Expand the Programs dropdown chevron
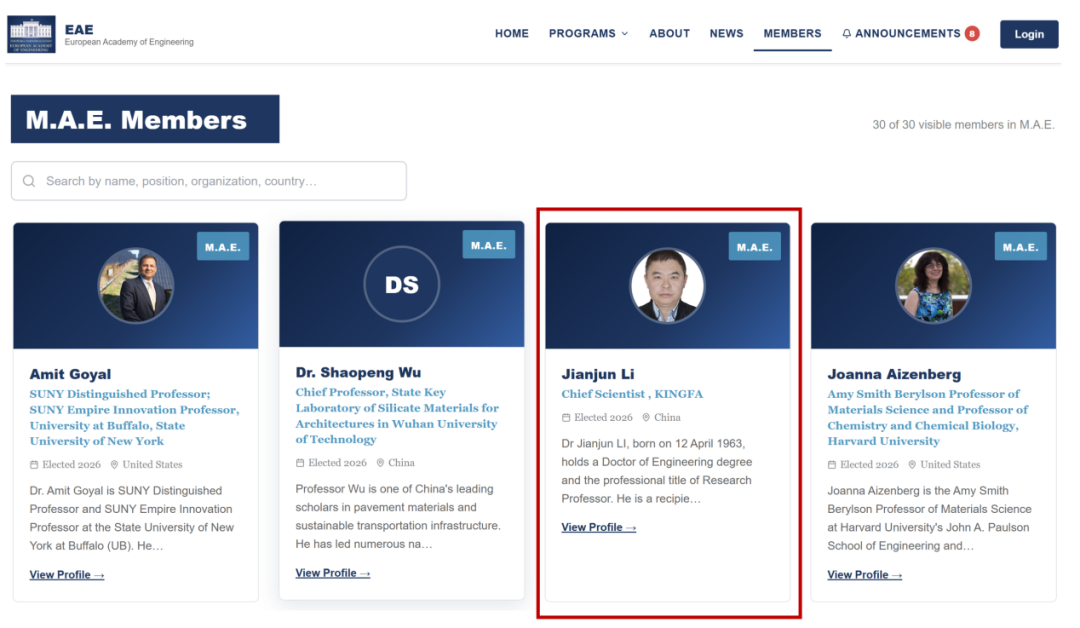Image resolution: width=1080 pixels, height=628 pixels. [625, 34]
